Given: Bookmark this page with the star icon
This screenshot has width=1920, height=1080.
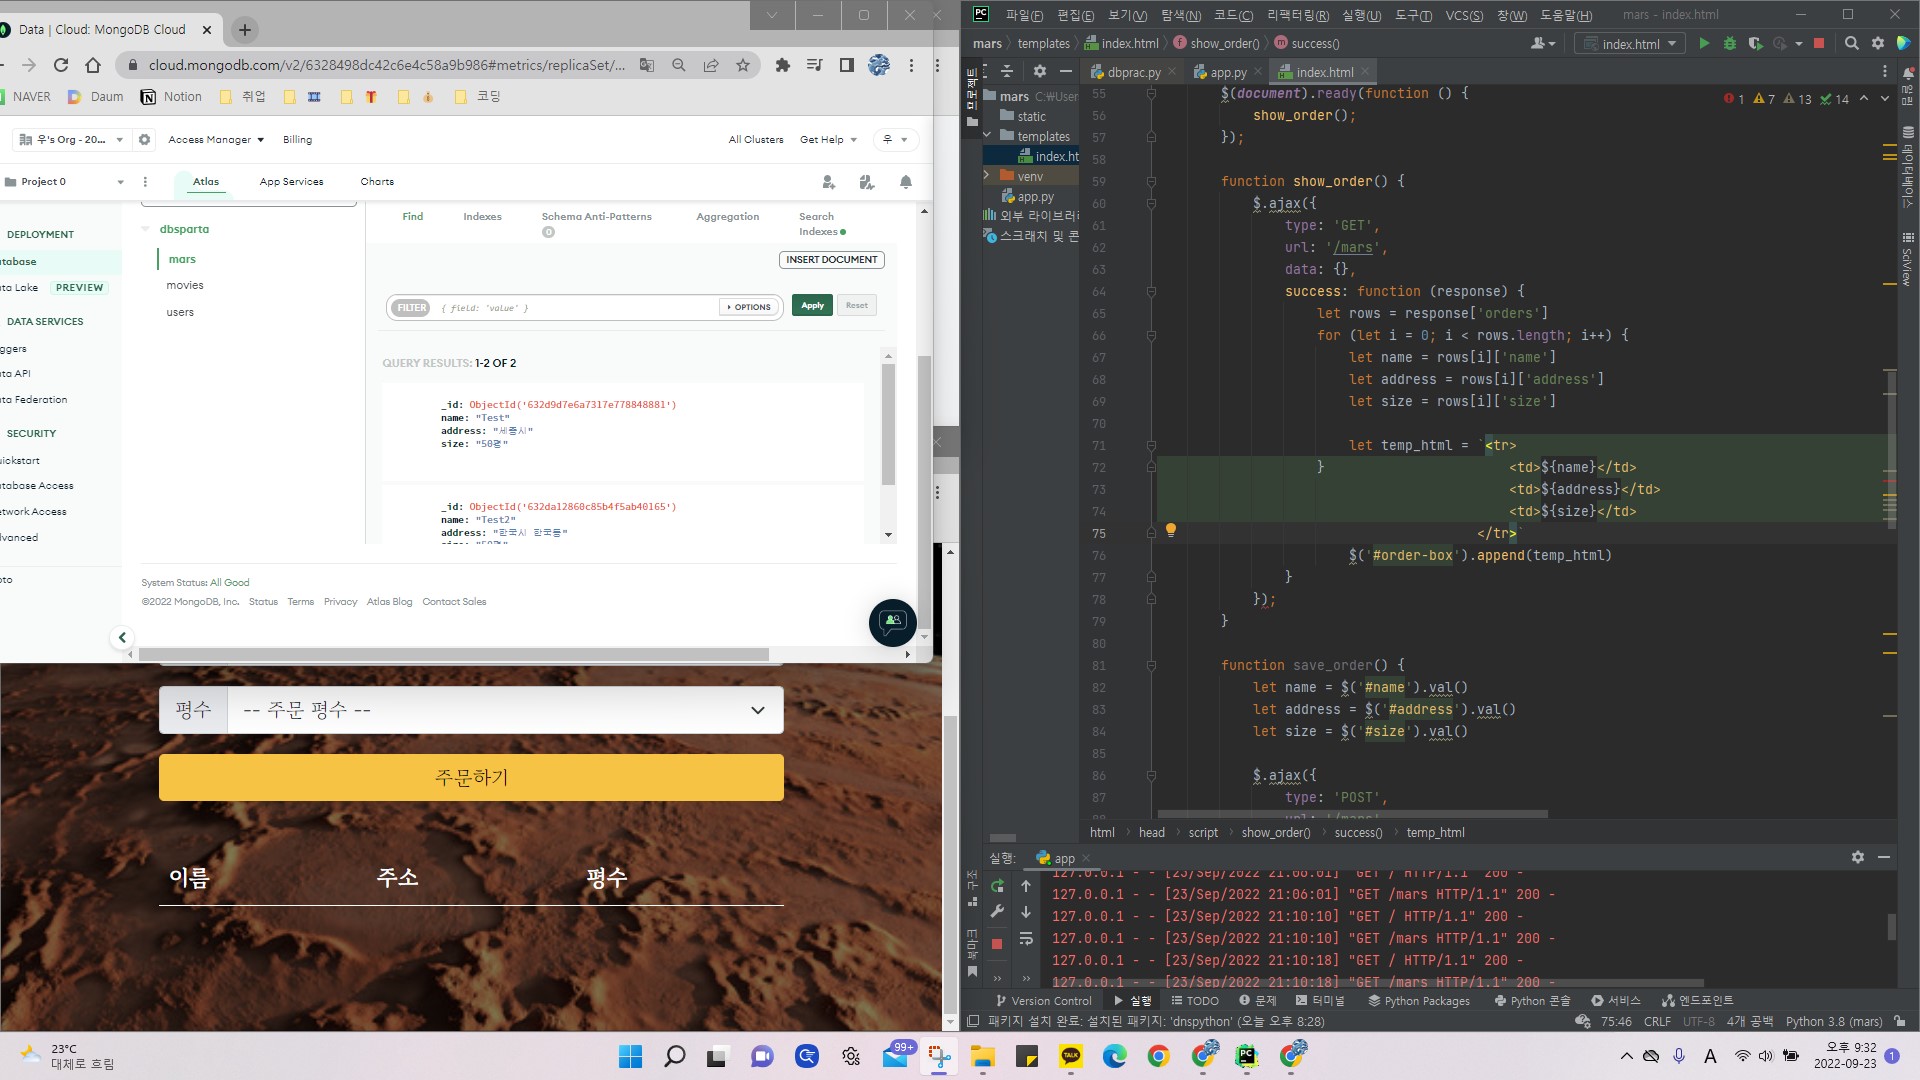Looking at the screenshot, I should point(743,65).
